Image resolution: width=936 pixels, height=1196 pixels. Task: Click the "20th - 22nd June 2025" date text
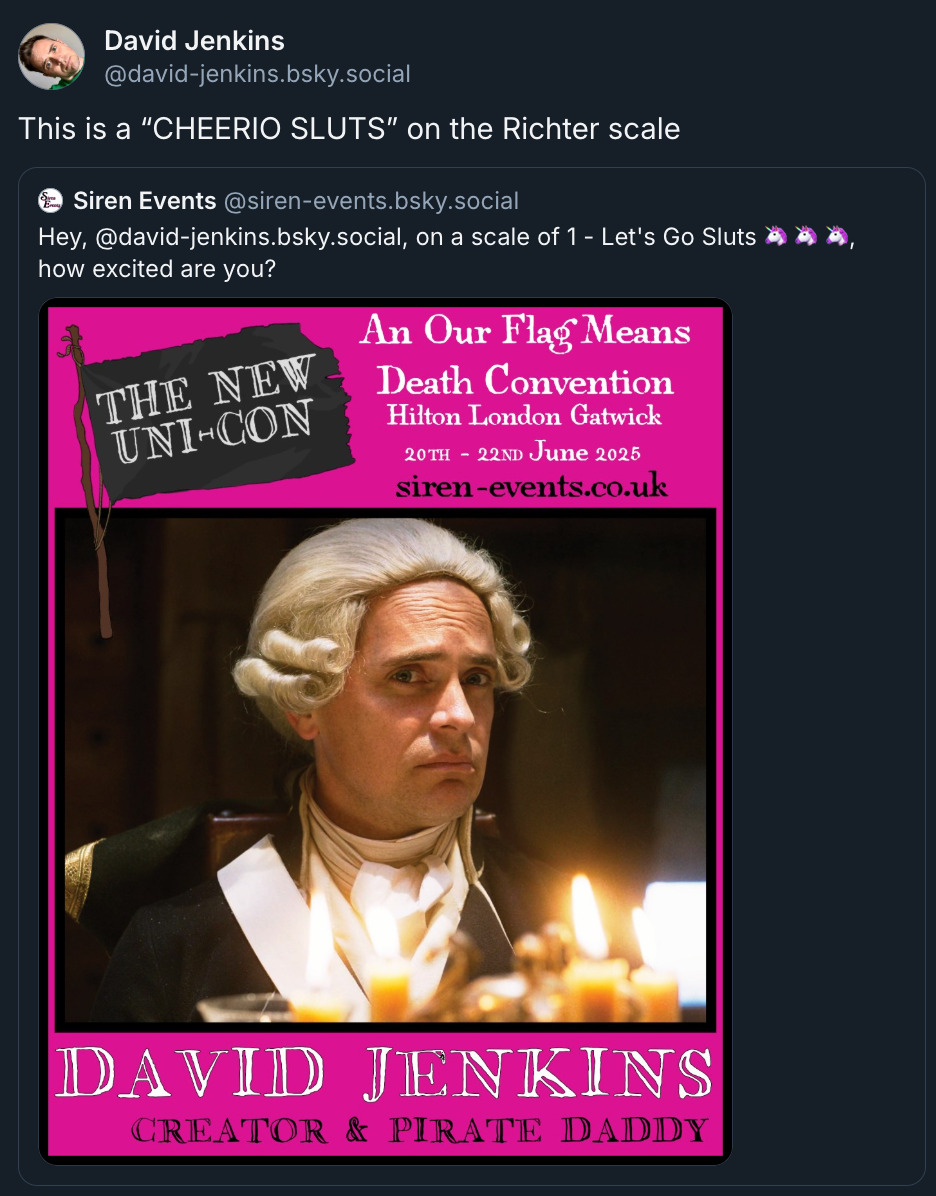(x=522, y=453)
